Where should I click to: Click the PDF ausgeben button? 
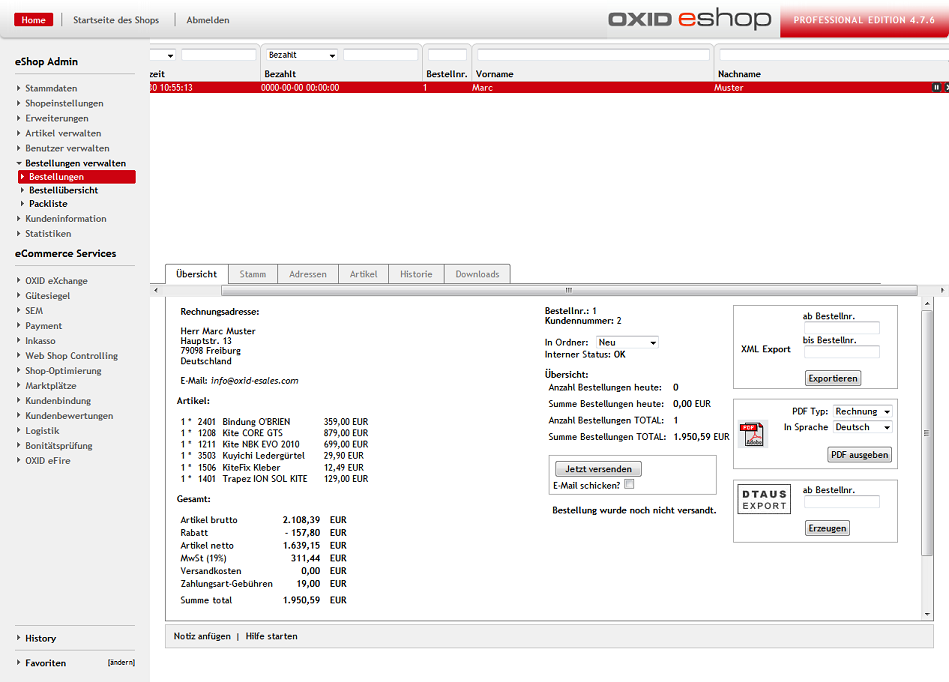pyautogui.click(x=859, y=455)
